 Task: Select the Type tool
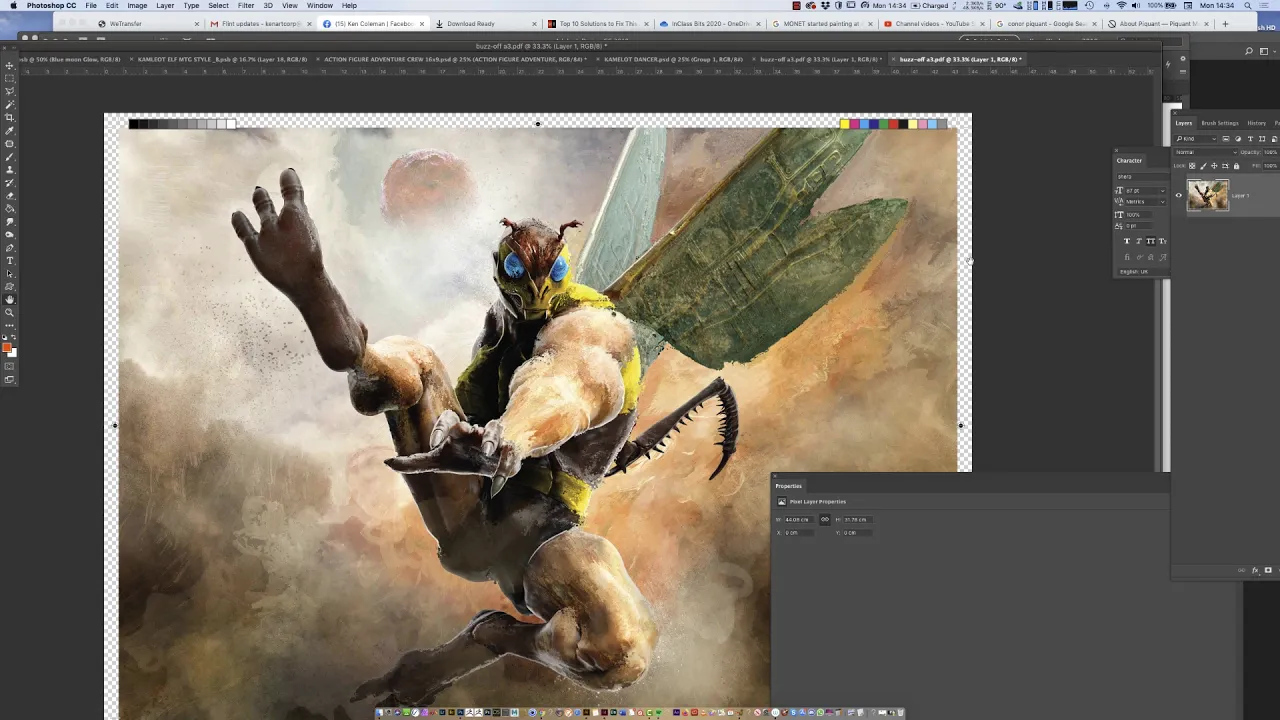(10, 260)
